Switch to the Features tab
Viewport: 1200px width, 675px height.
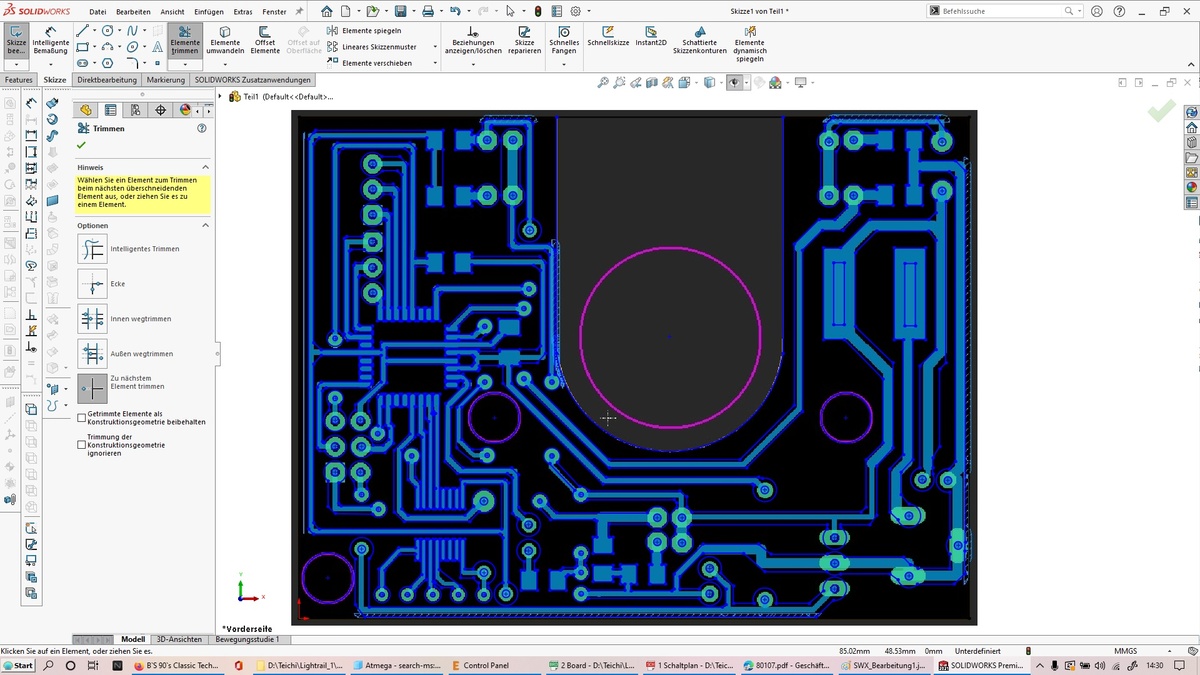click(x=19, y=80)
